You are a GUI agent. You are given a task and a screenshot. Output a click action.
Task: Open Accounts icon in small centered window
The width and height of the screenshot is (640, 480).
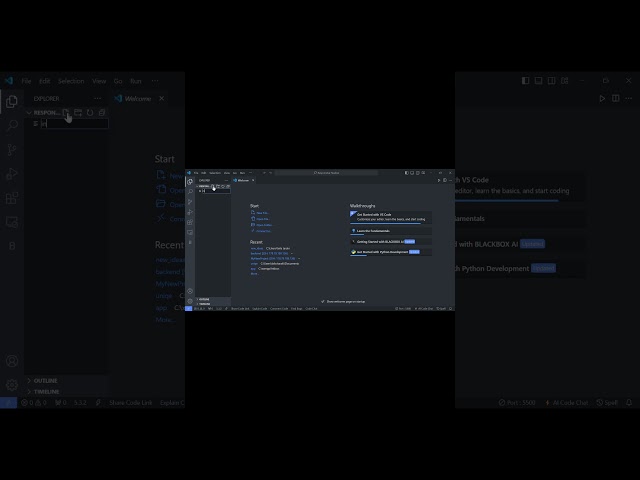click(190, 291)
